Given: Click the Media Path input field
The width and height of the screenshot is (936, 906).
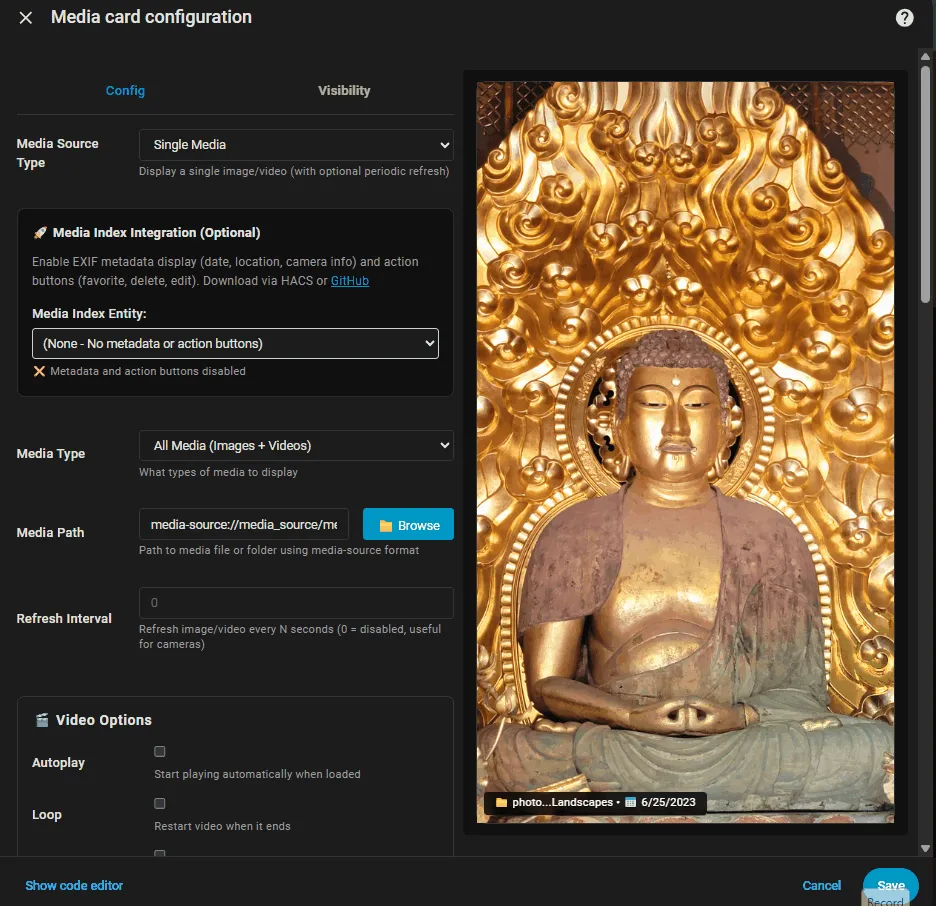Looking at the screenshot, I should click(x=244, y=525).
